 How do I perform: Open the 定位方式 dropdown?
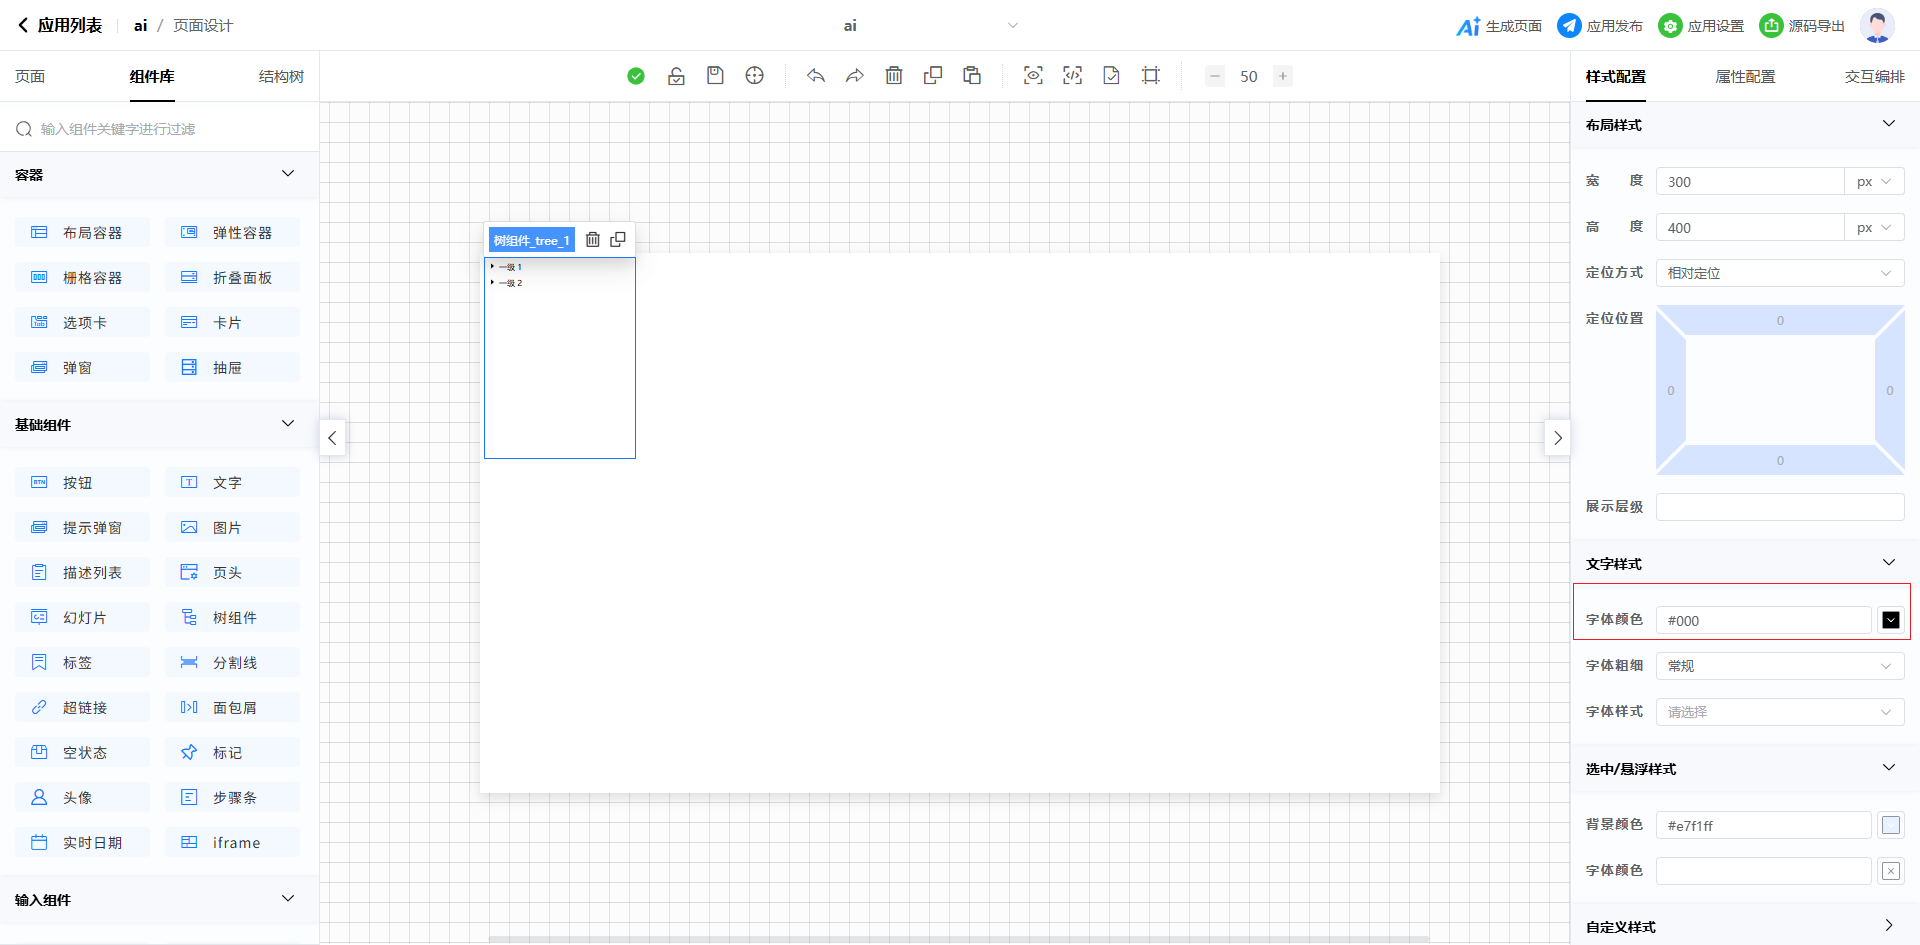(1779, 273)
